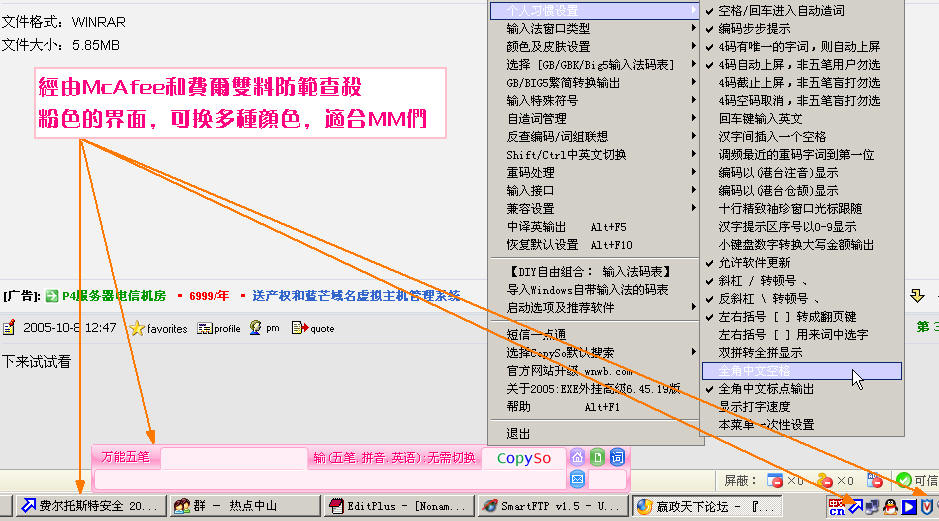Expand 选择 [GB/GBK/Big5输入法码表] submenu

click(x=595, y=65)
